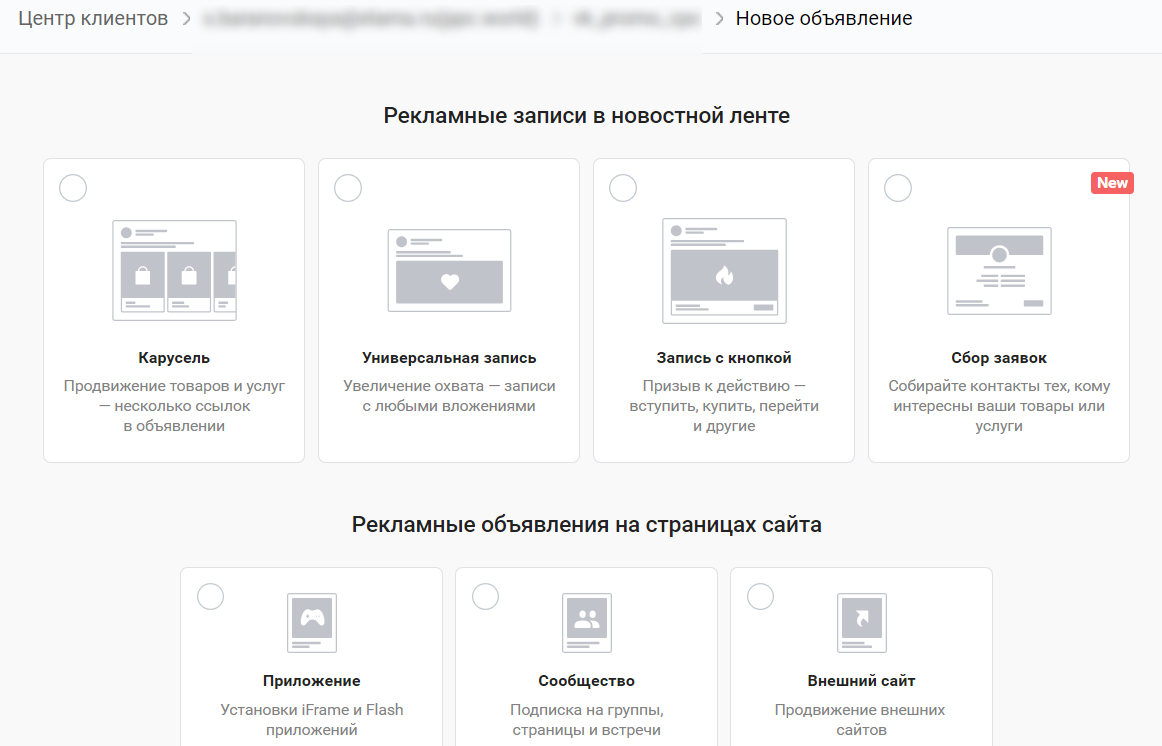Click the red New badge
1162x746 pixels.
point(1112,183)
